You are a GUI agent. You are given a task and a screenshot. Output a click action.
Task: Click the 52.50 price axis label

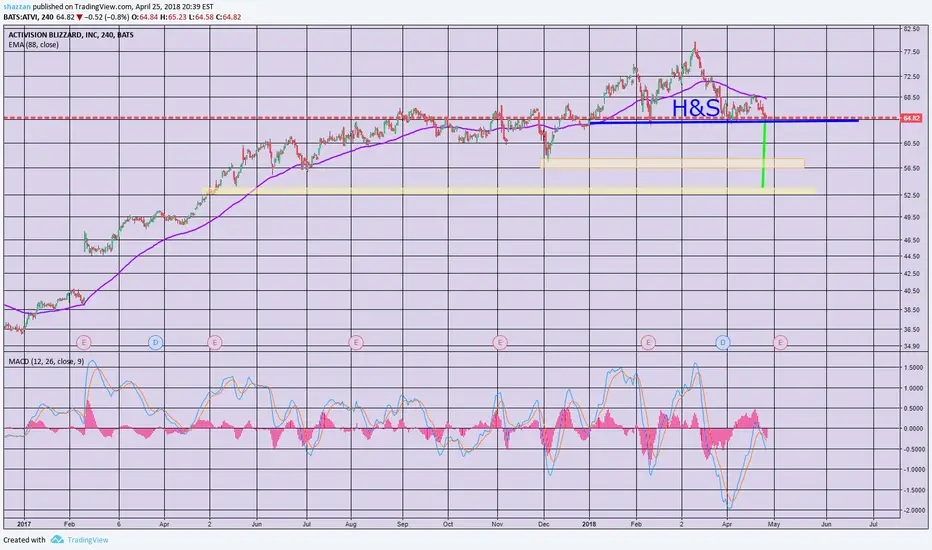[x=911, y=195]
